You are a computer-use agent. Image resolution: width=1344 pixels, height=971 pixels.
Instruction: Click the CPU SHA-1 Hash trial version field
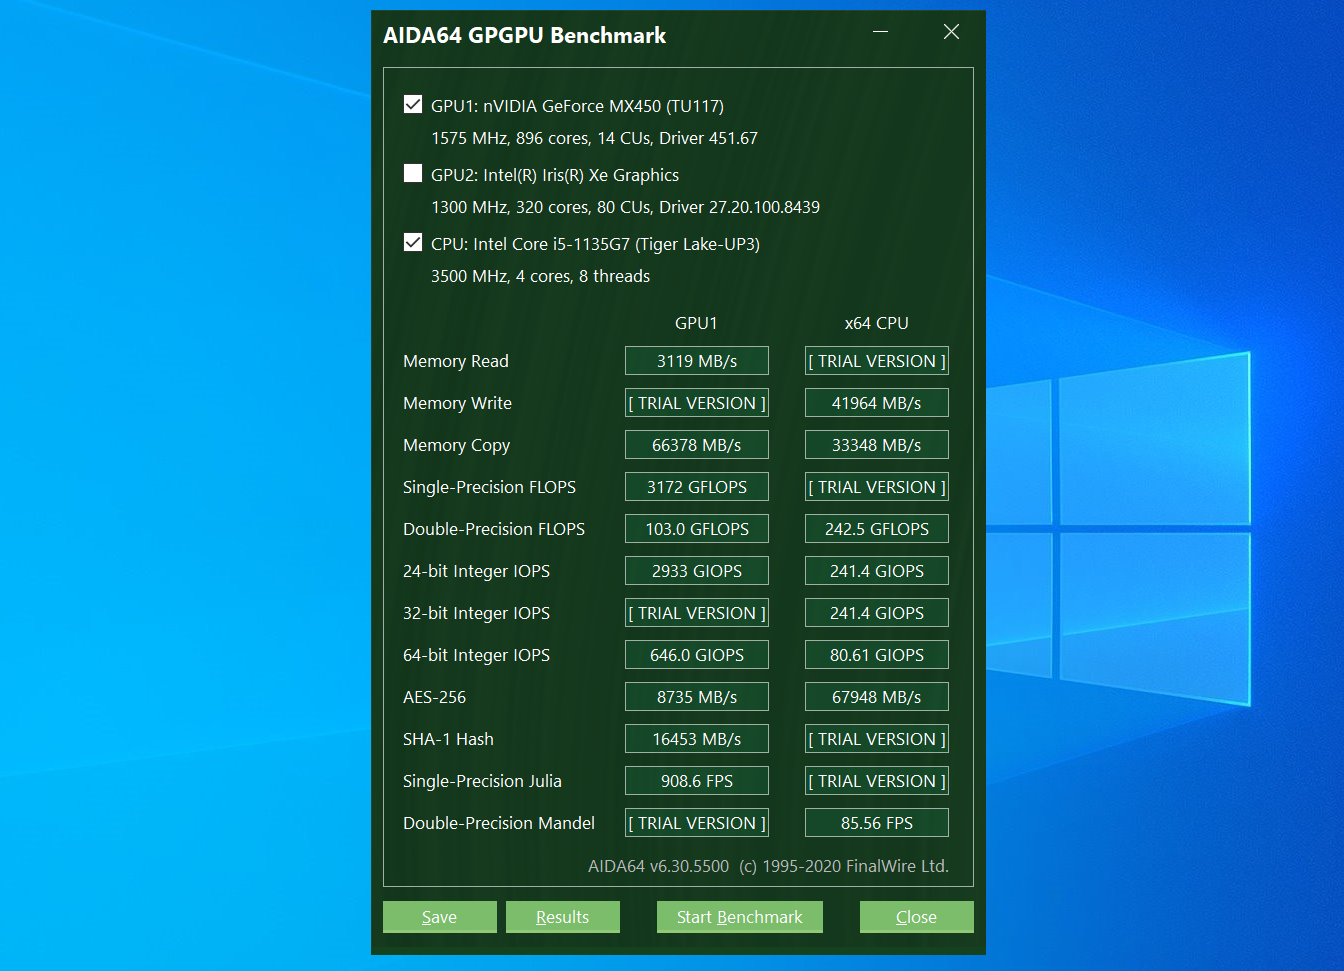tap(877, 739)
